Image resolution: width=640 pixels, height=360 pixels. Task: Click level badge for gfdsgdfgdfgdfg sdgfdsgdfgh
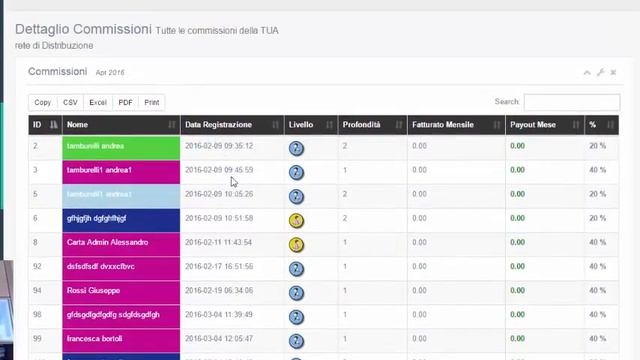pyautogui.click(x=296, y=317)
